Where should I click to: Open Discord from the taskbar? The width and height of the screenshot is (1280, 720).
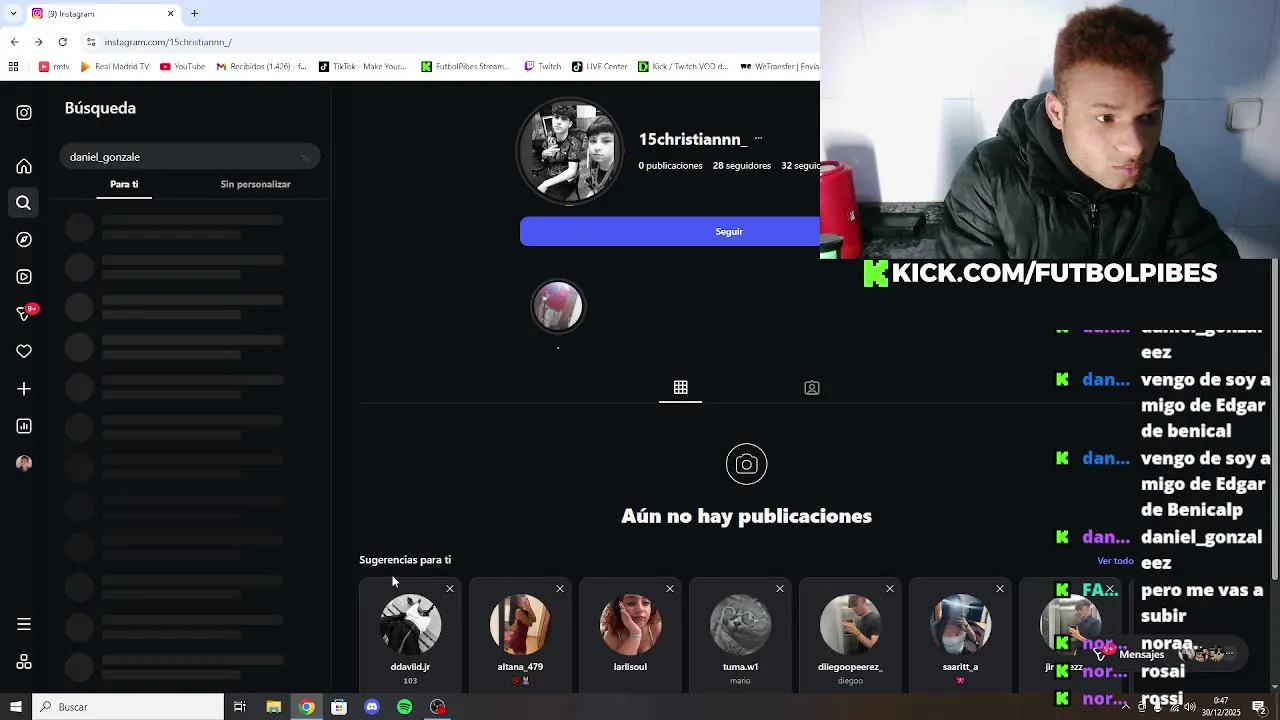[372, 707]
